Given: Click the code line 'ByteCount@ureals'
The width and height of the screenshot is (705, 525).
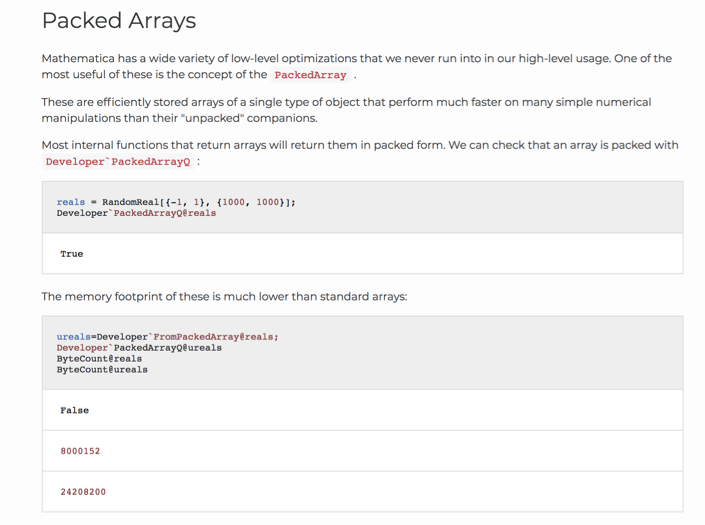Looking at the screenshot, I should (x=102, y=369).
